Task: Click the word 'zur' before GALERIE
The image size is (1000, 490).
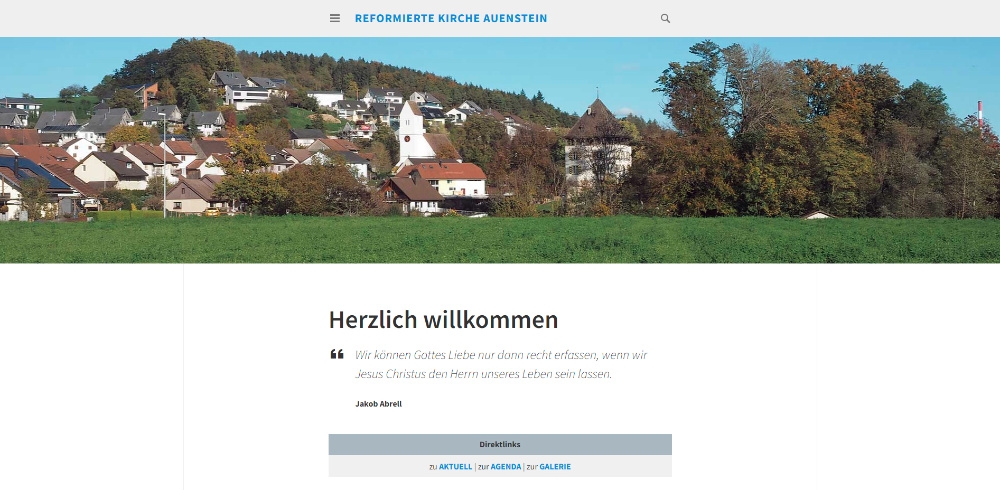Action: pos(532,466)
